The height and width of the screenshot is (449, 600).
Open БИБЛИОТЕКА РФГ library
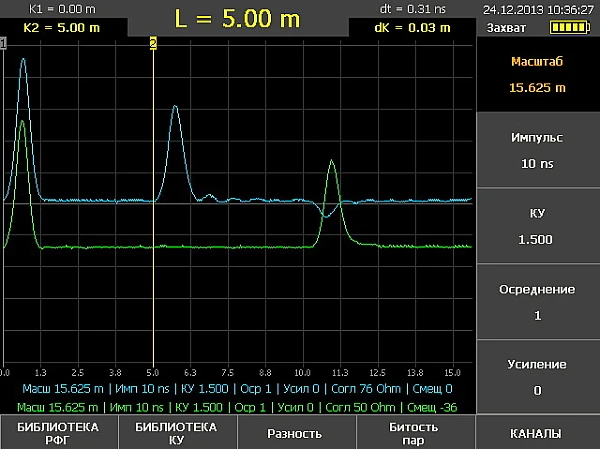pyautogui.click(x=58, y=433)
